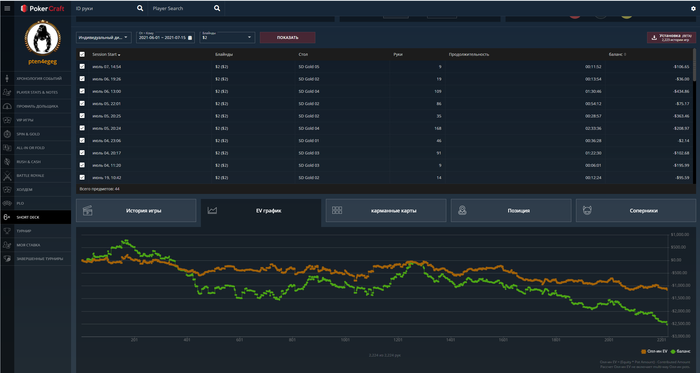Open the Spin & Gold sidebar icon
The width and height of the screenshot is (700, 373).
(7, 134)
